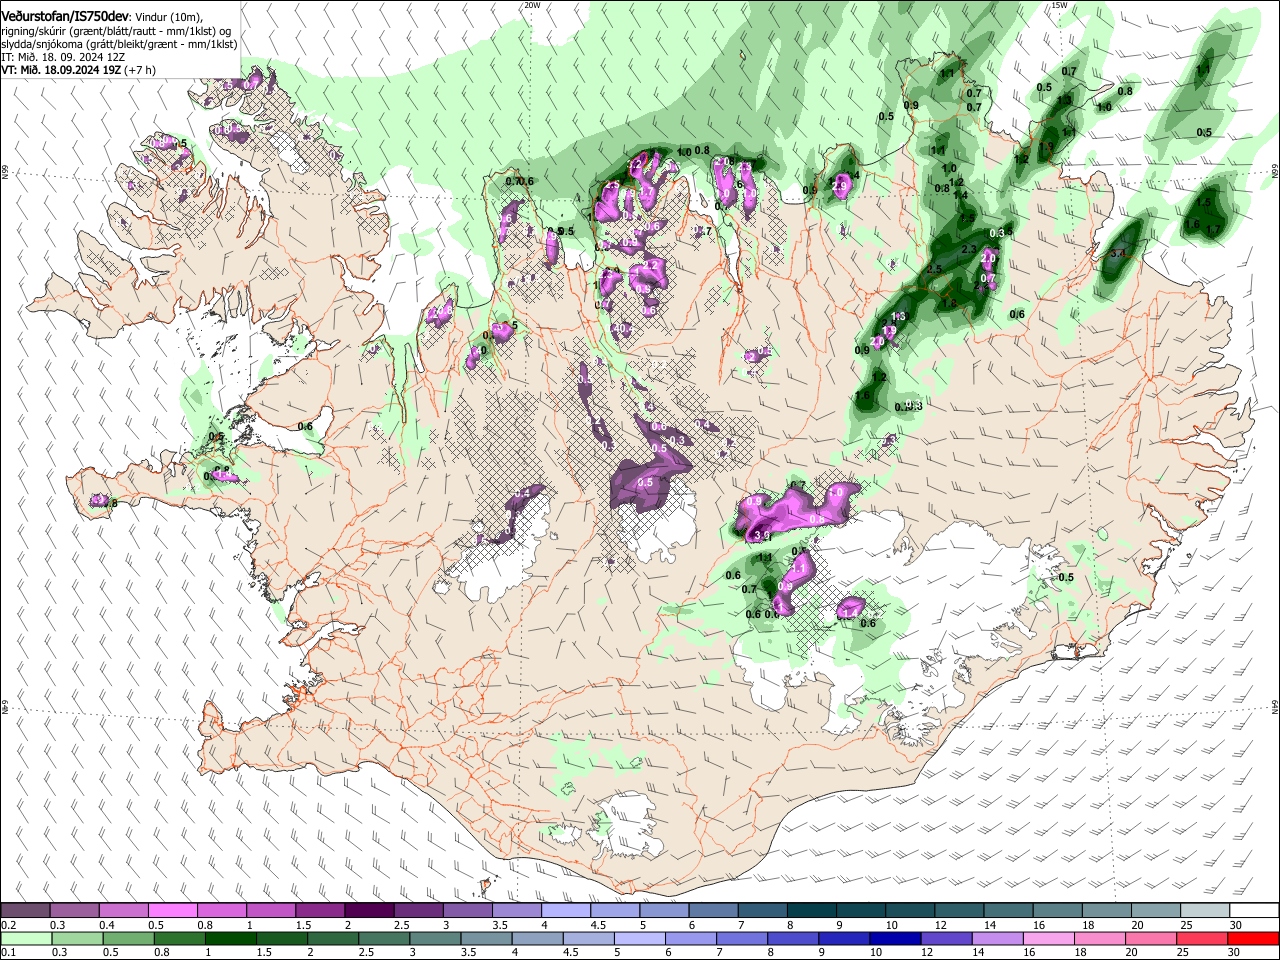Pick the dark plum 0.2 swatch in upper legend row
1280x960 pixels.
pyautogui.click(x=25, y=911)
